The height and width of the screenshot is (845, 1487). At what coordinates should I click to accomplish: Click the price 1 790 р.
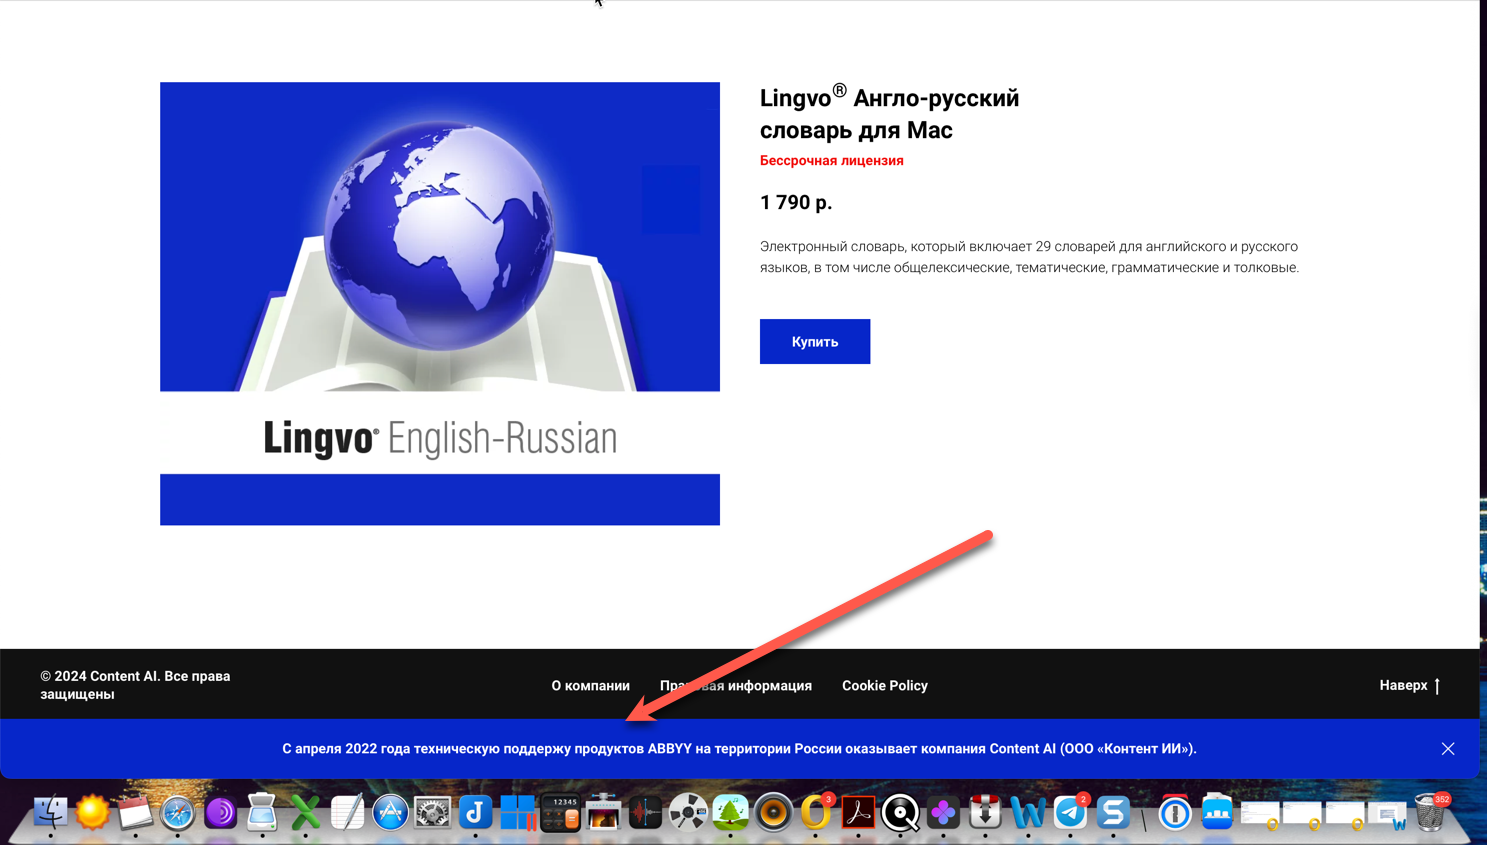coord(796,203)
